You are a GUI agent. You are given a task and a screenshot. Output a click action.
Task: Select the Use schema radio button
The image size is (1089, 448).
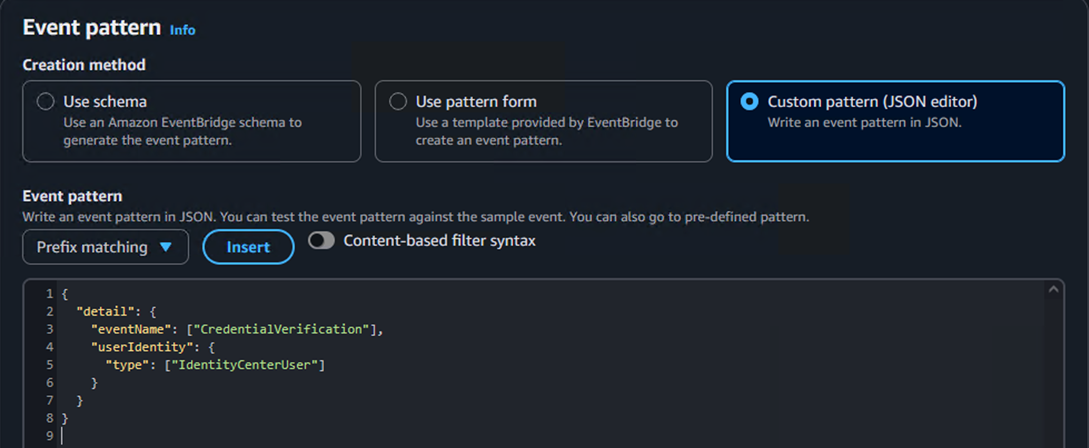point(45,102)
